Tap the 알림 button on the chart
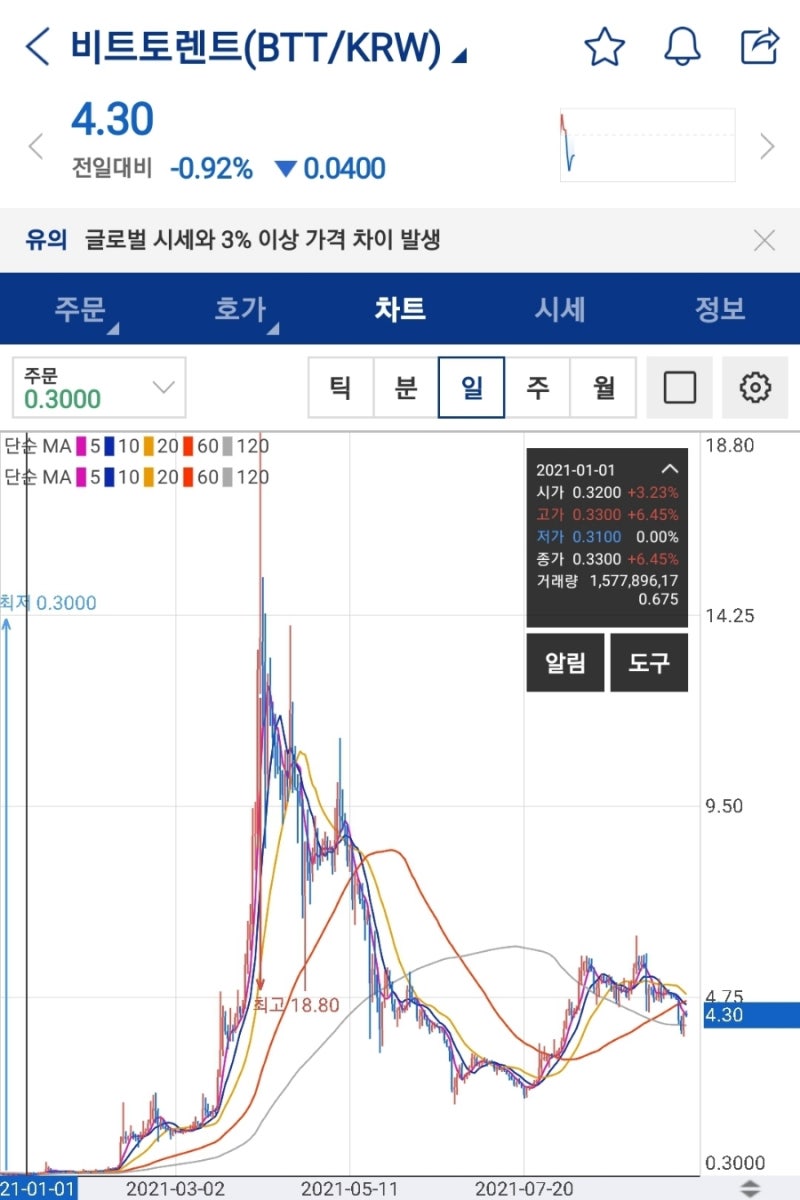Image resolution: width=800 pixels, height=1200 pixels. coord(565,662)
